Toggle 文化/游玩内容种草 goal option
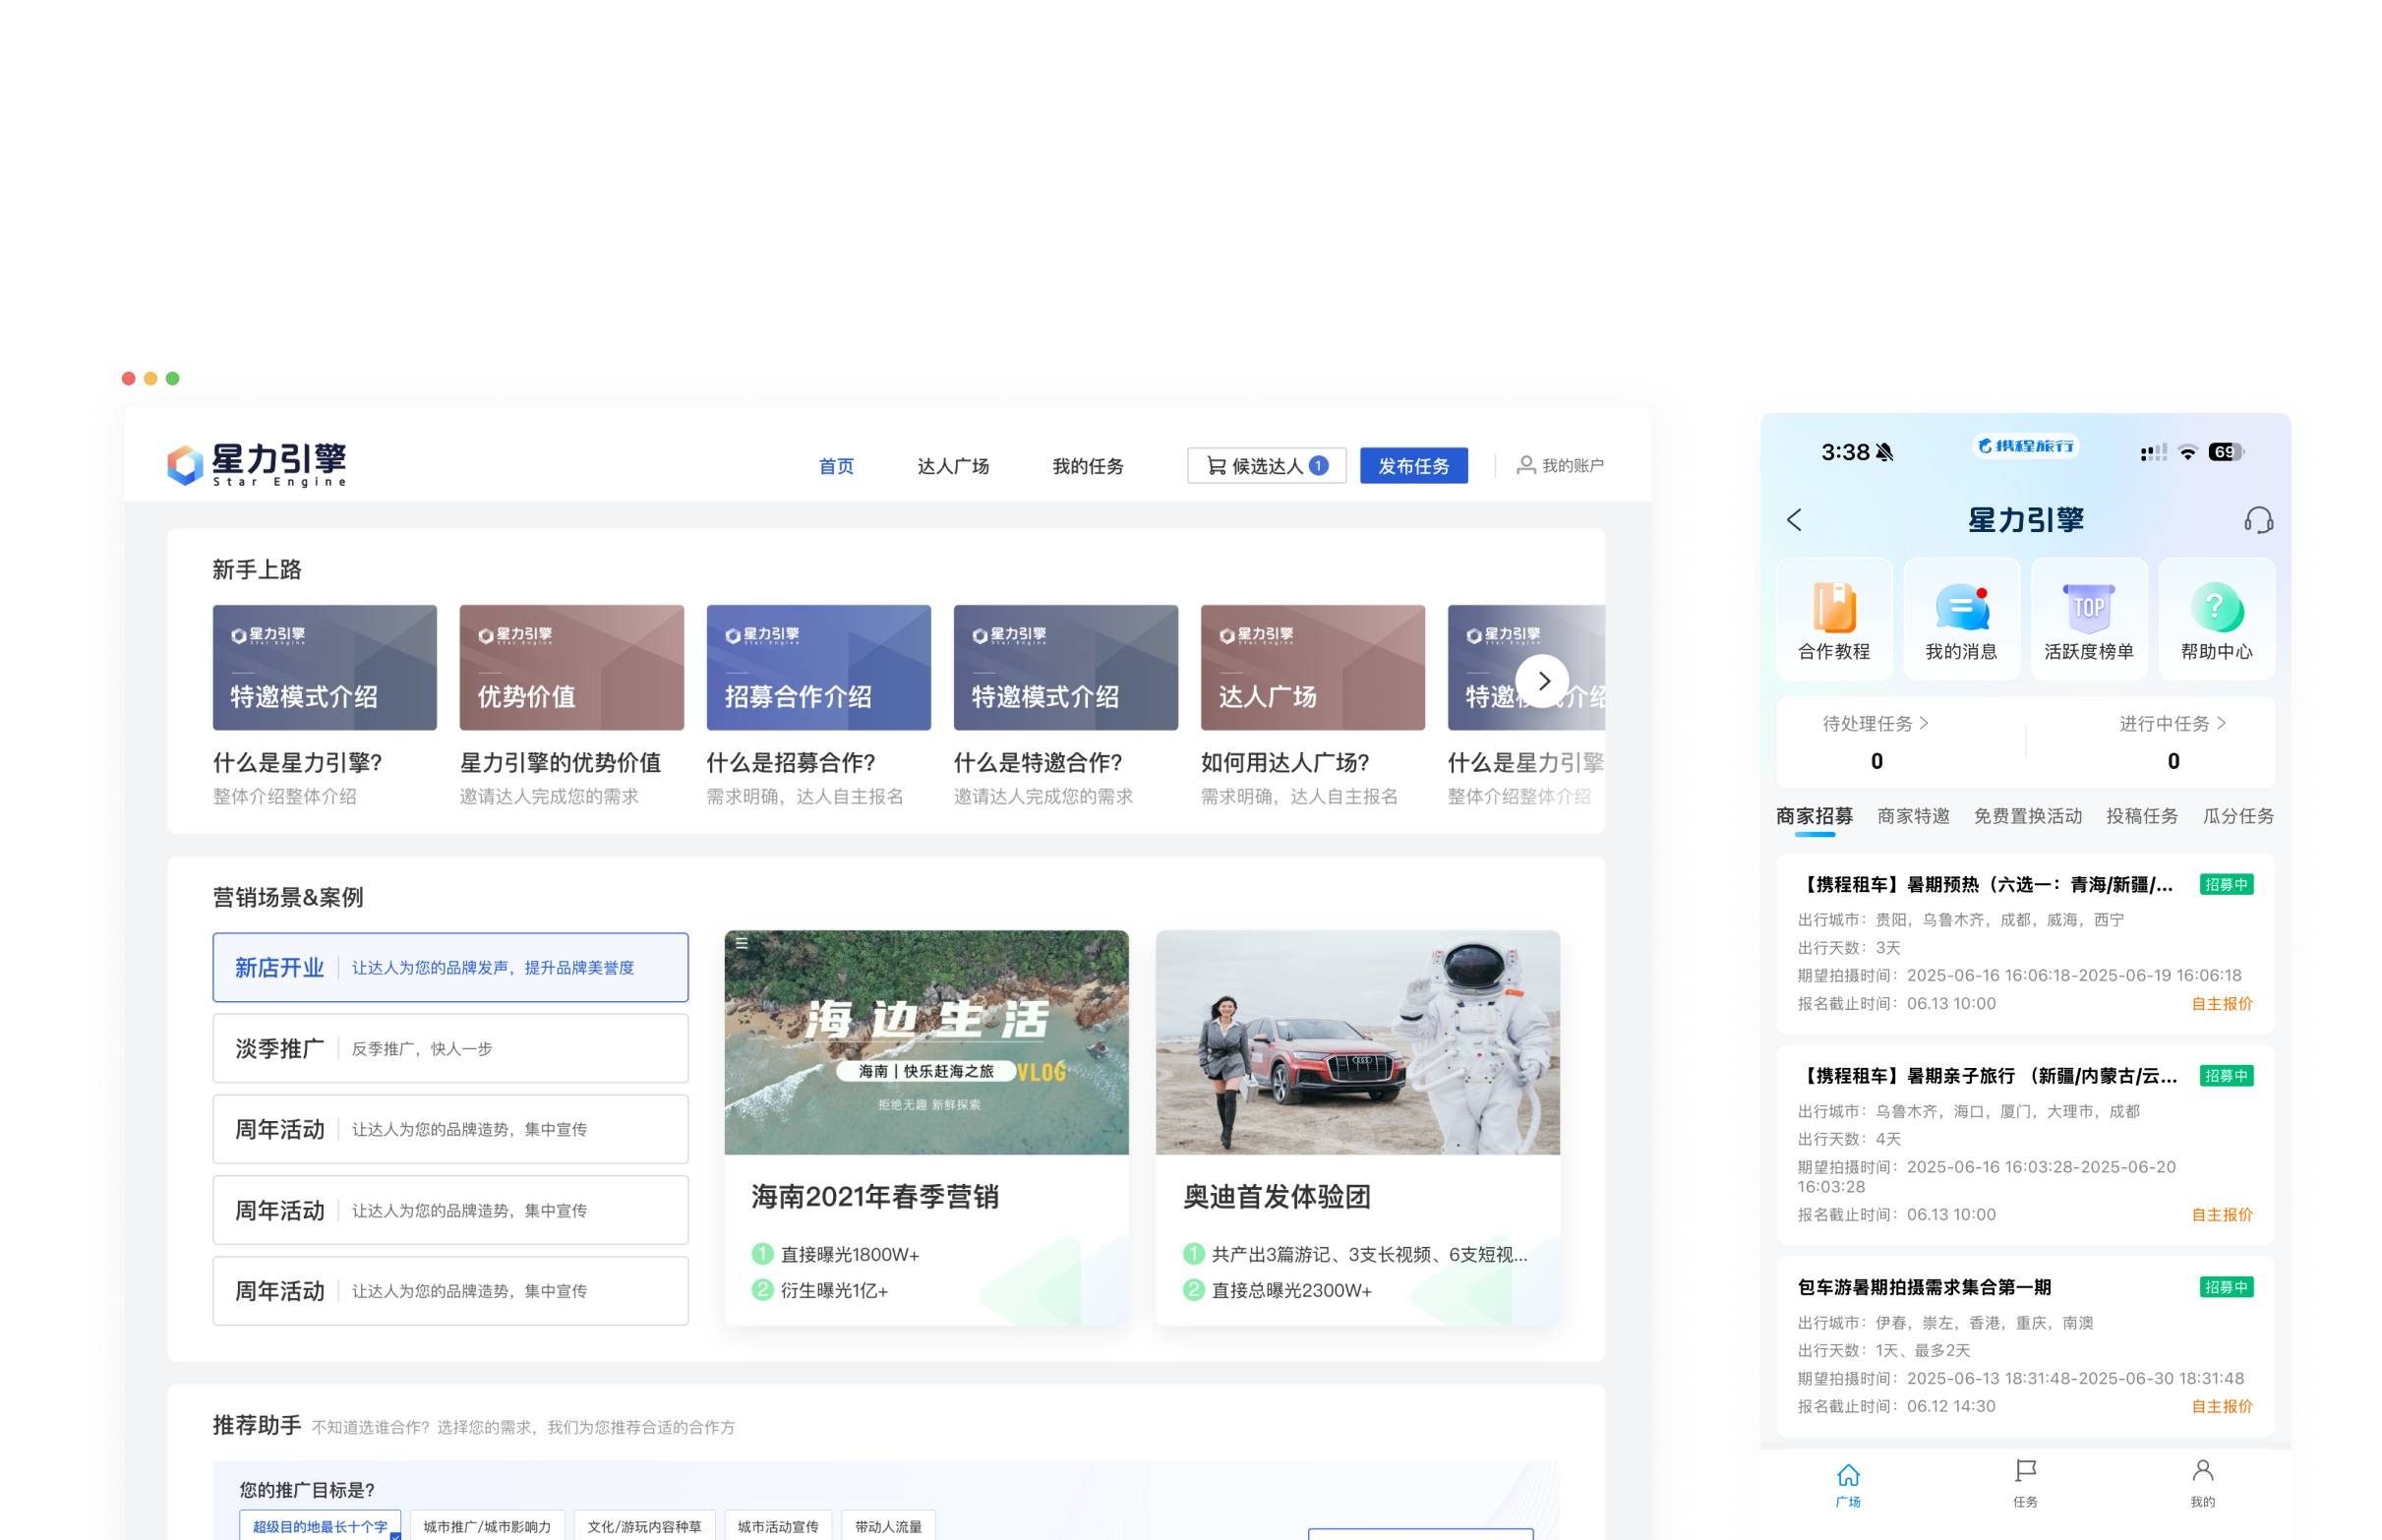 pyautogui.click(x=644, y=1526)
